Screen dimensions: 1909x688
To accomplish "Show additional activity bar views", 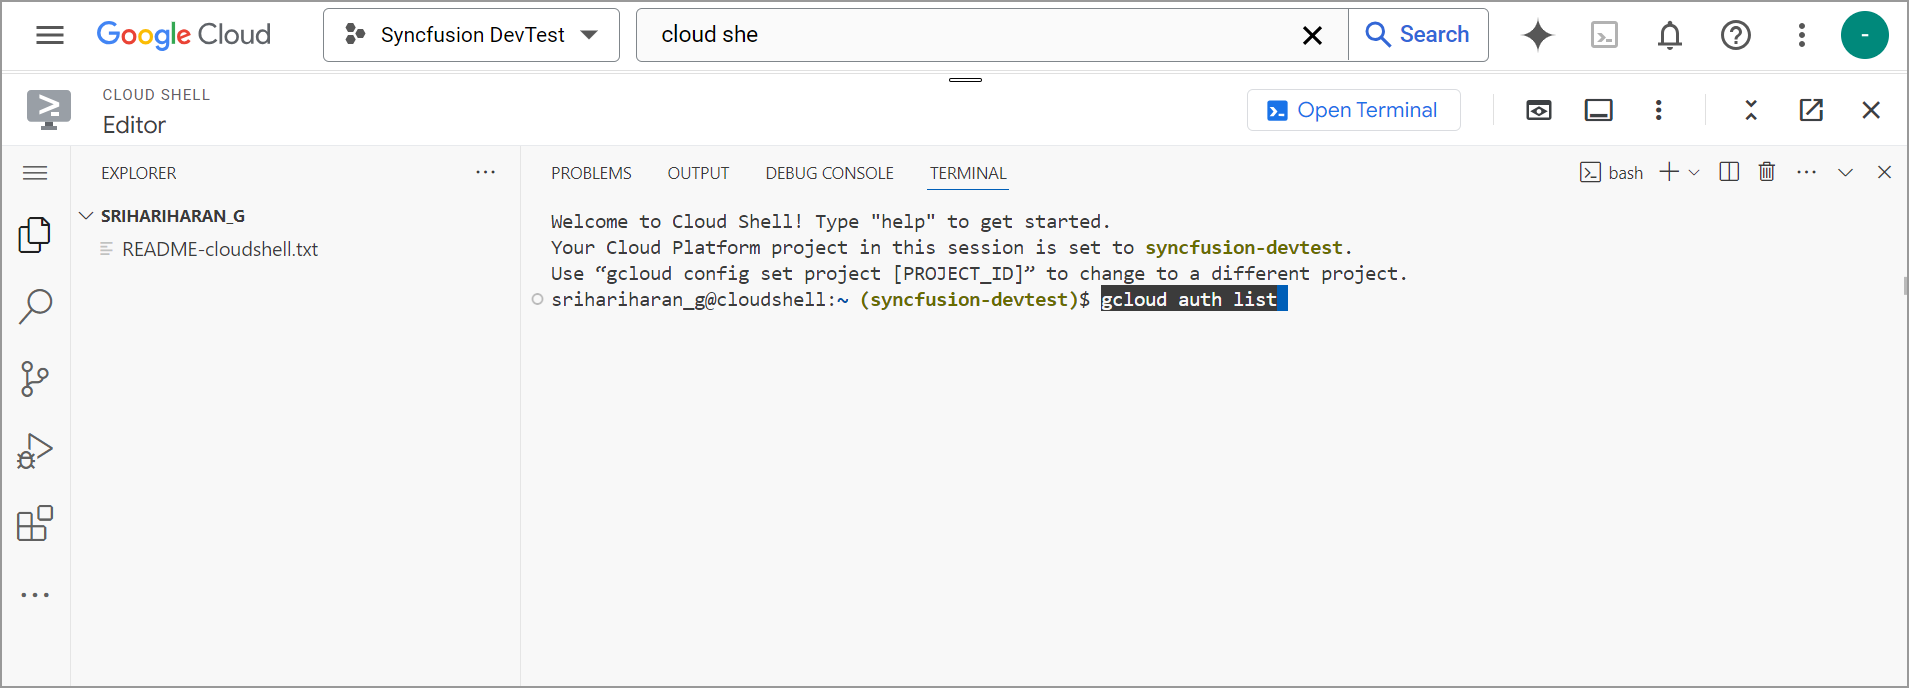I will click(x=35, y=595).
